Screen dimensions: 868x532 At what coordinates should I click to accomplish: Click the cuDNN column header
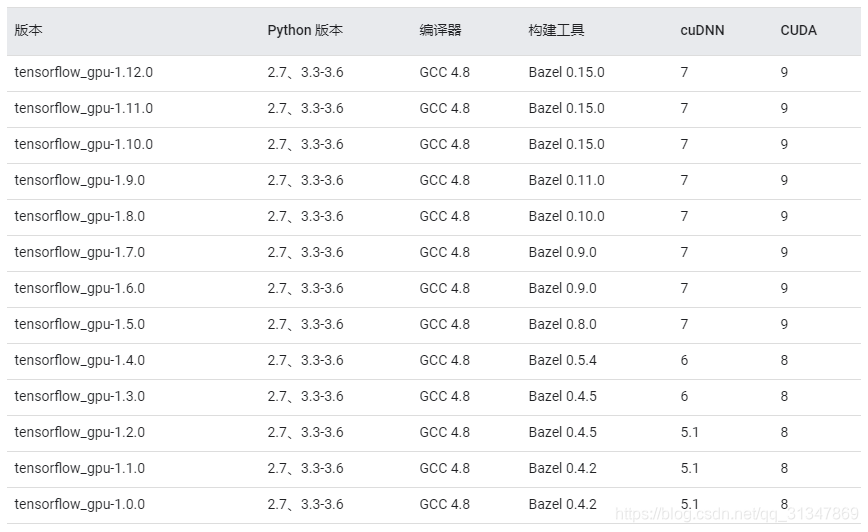pyautogui.click(x=702, y=30)
